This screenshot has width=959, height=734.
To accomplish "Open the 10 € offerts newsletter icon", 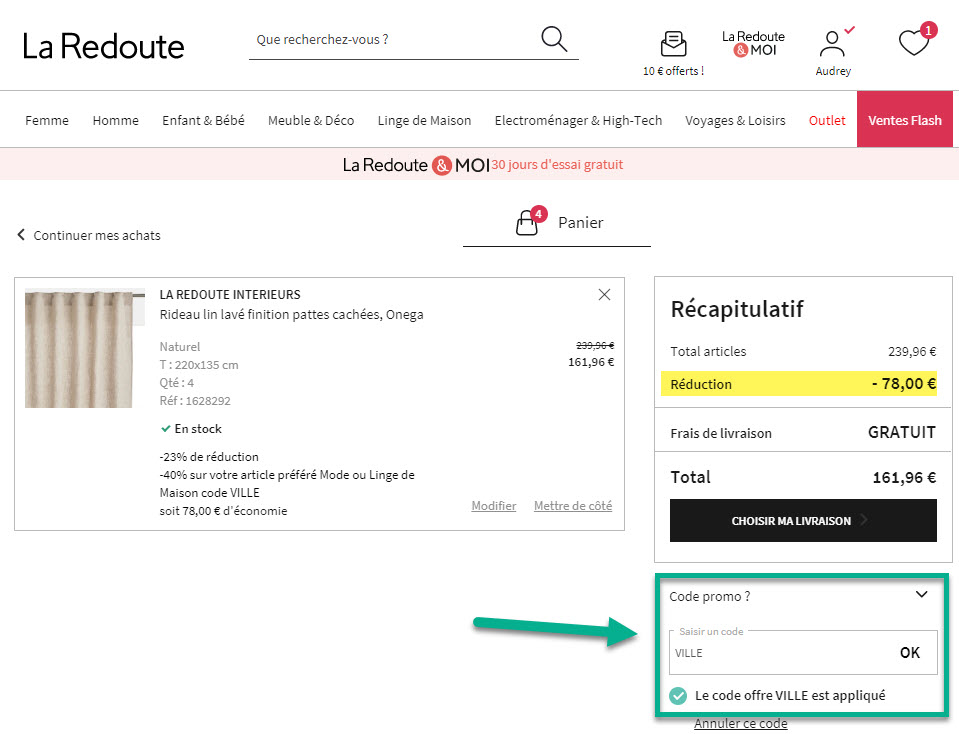I will pyautogui.click(x=673, y=44).
